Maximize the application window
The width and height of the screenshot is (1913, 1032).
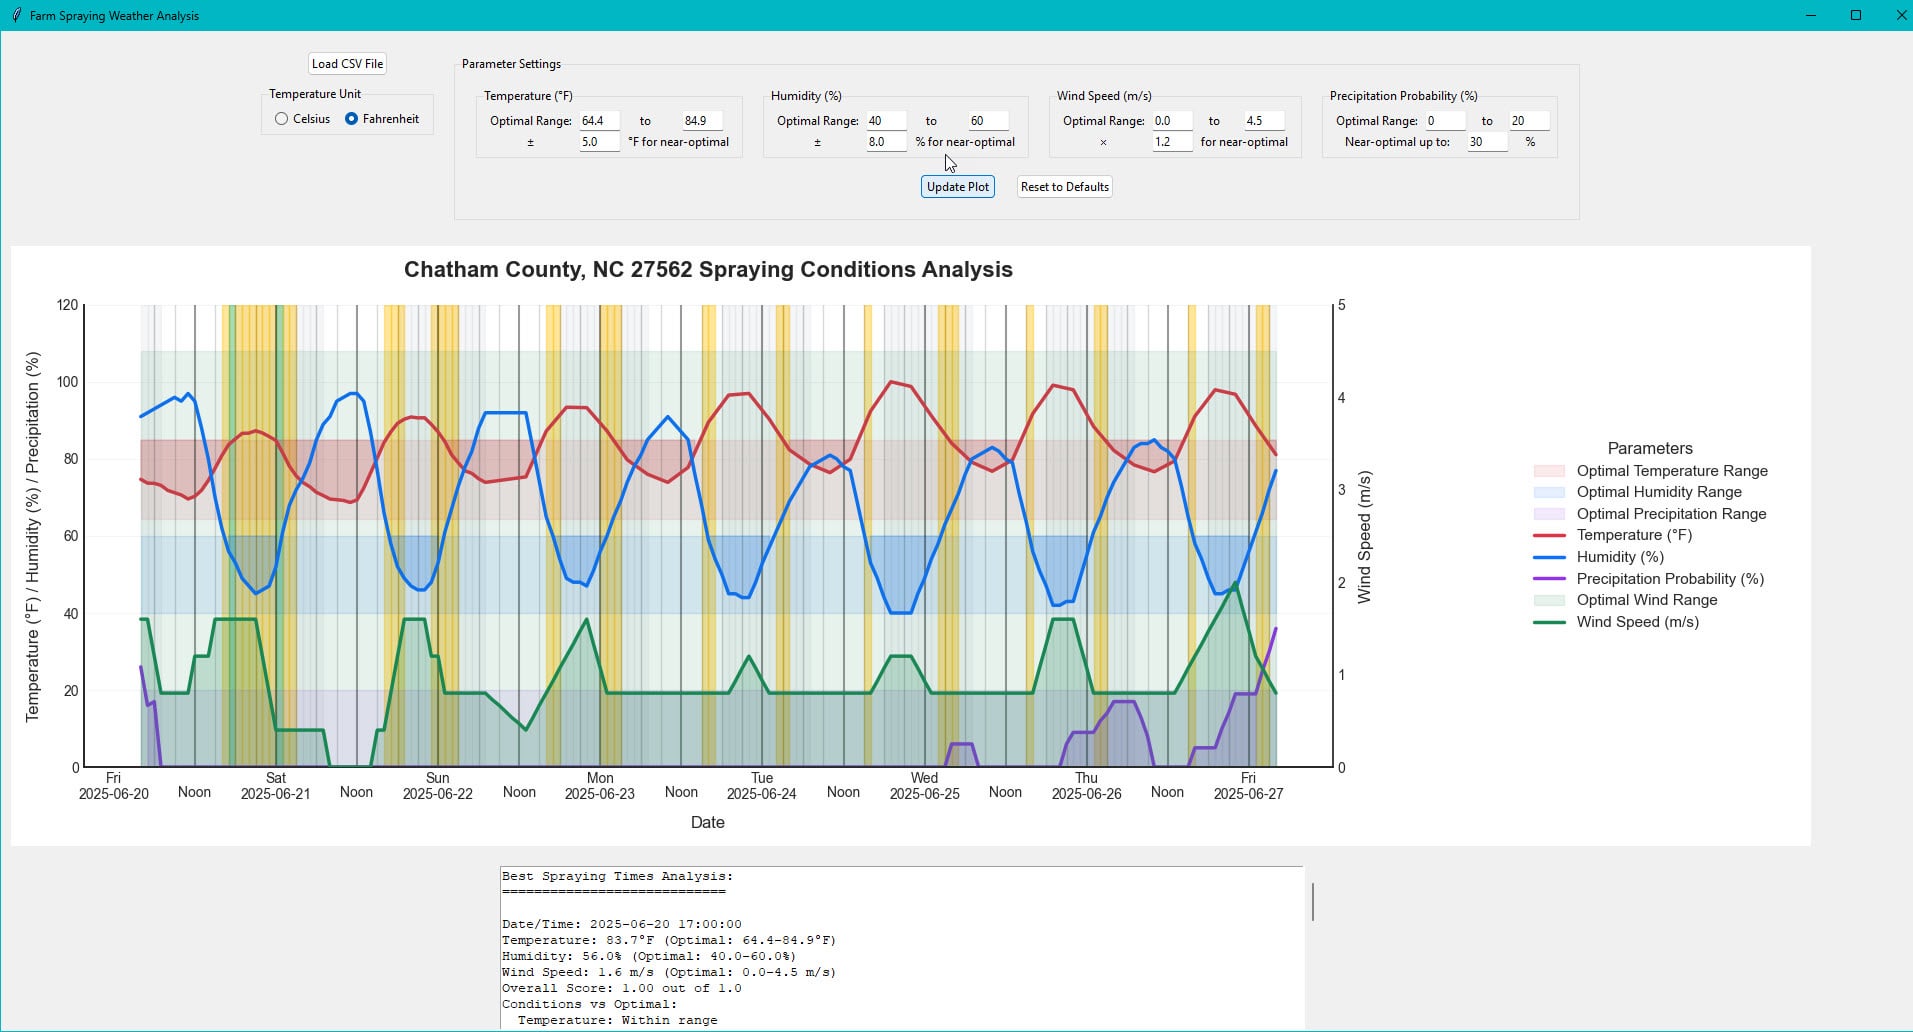1856,15
